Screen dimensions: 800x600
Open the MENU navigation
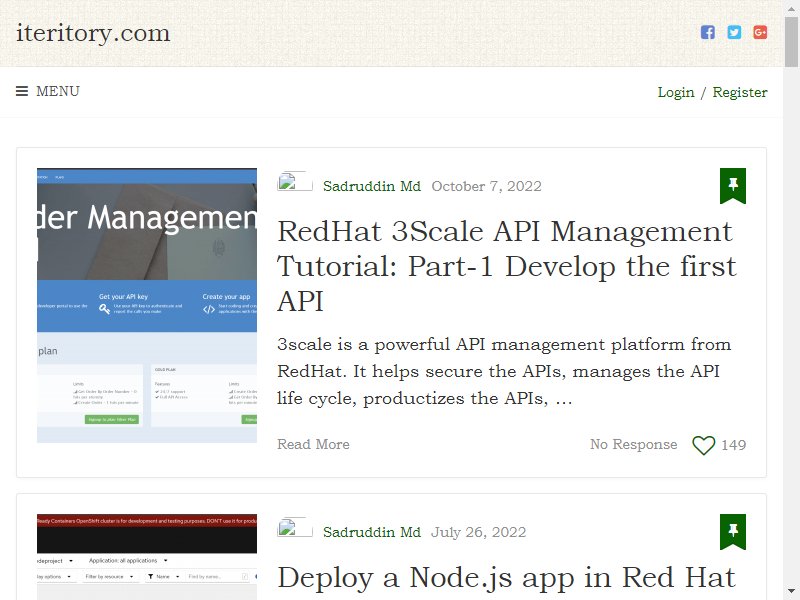pyautogui.click(x=48, y=91)
